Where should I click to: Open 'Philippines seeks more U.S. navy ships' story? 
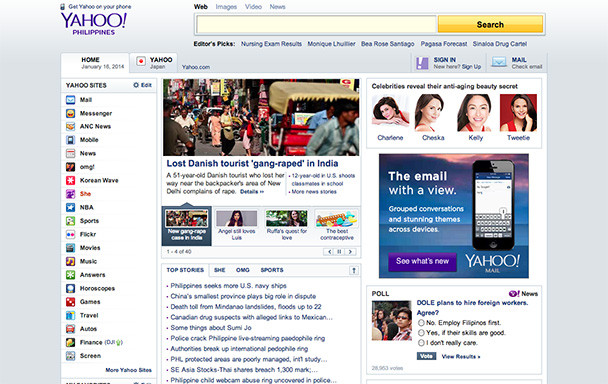point(228,286)
